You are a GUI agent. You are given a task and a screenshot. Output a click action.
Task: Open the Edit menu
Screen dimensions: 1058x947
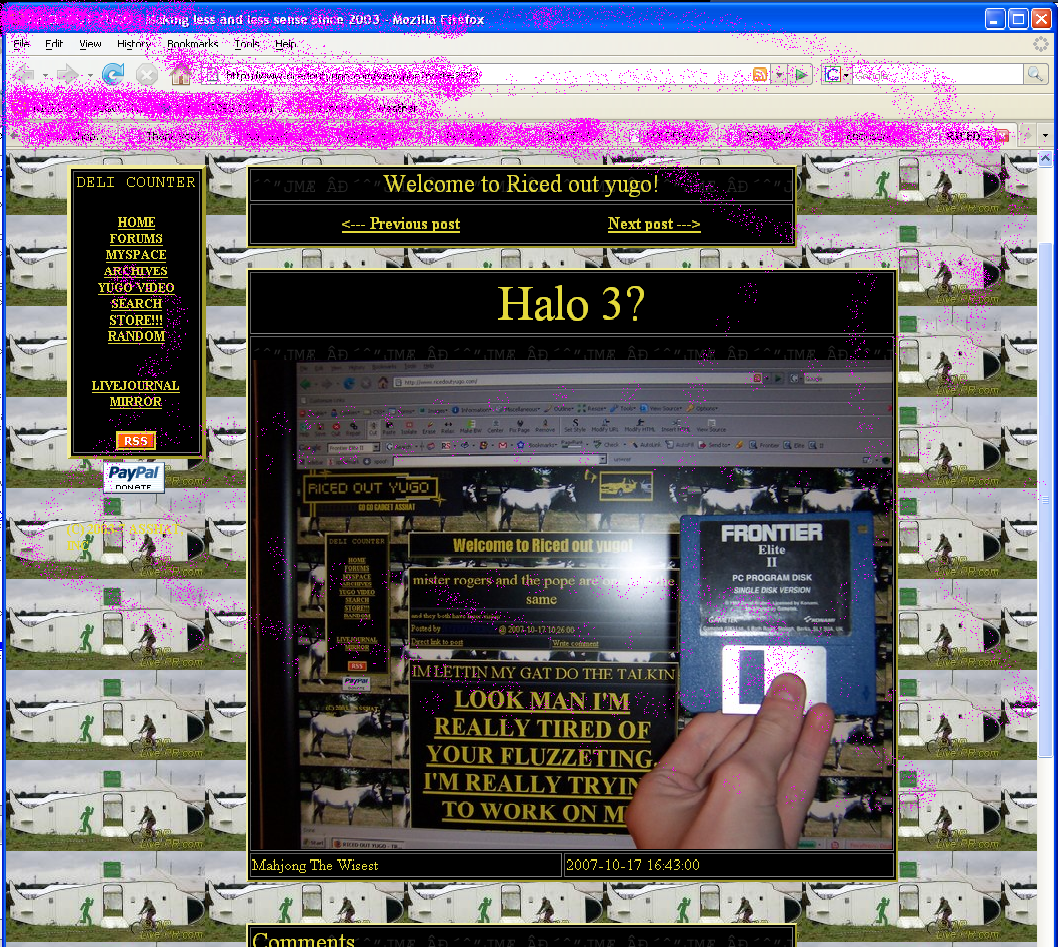click(54, 44)
